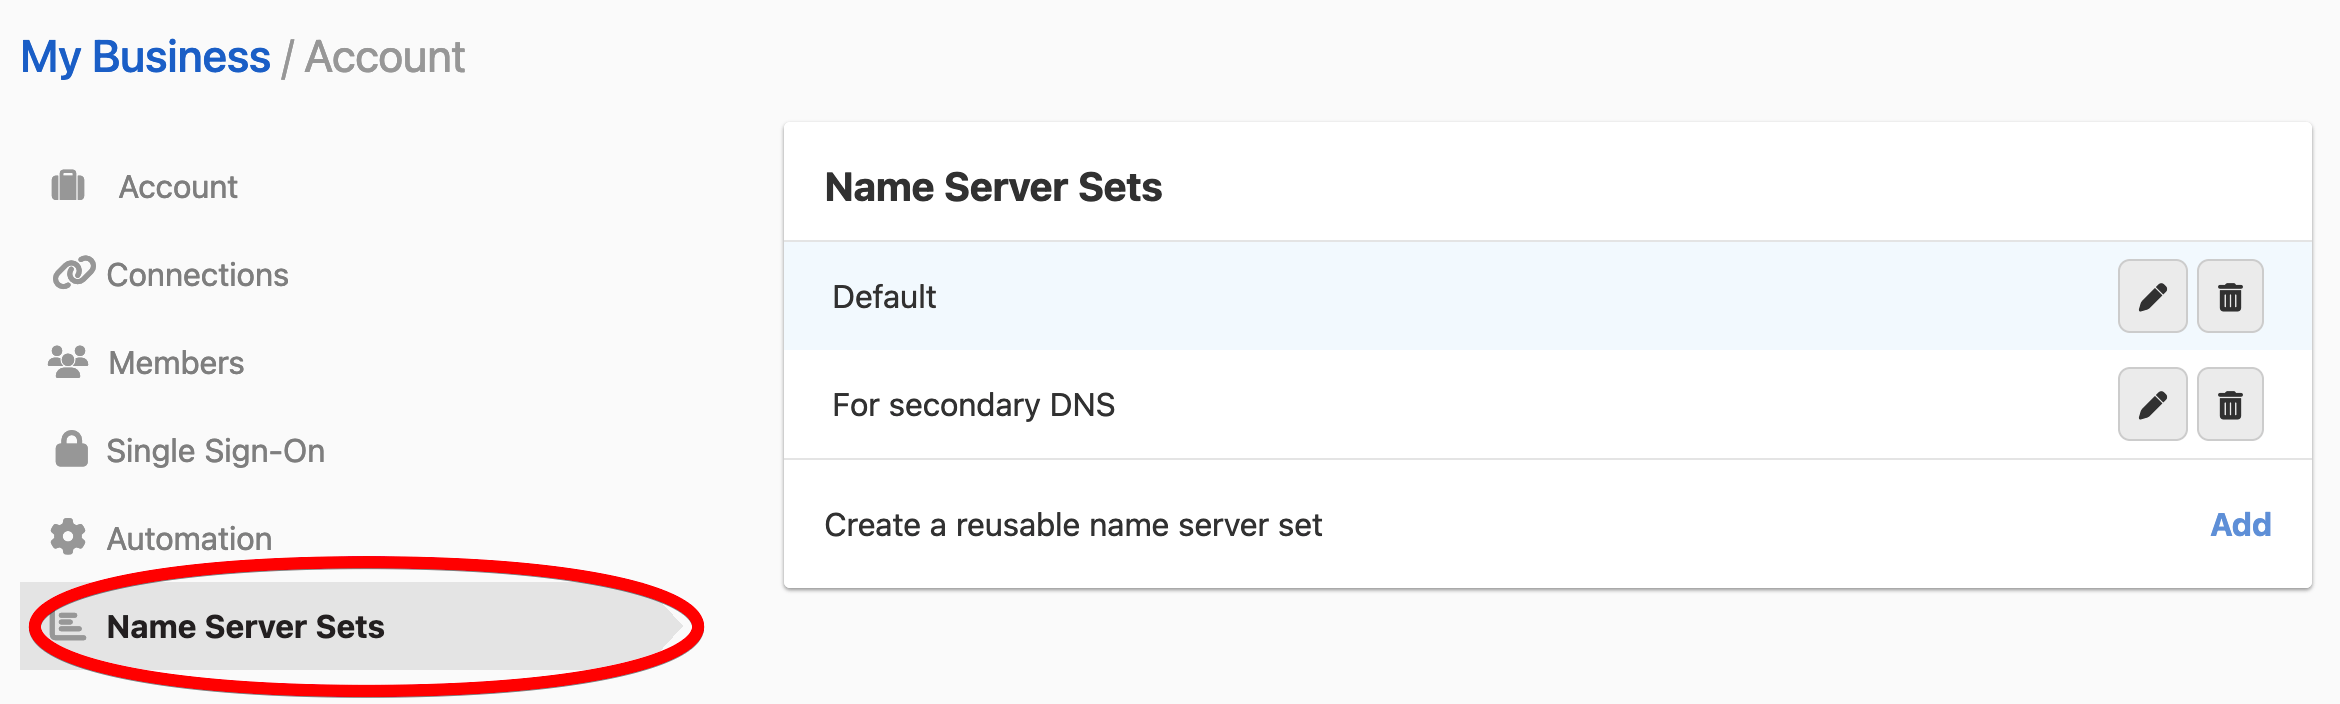Edit the For secondary DNS set
The width and height of the screenshot is (2340, 704).
2152,405
